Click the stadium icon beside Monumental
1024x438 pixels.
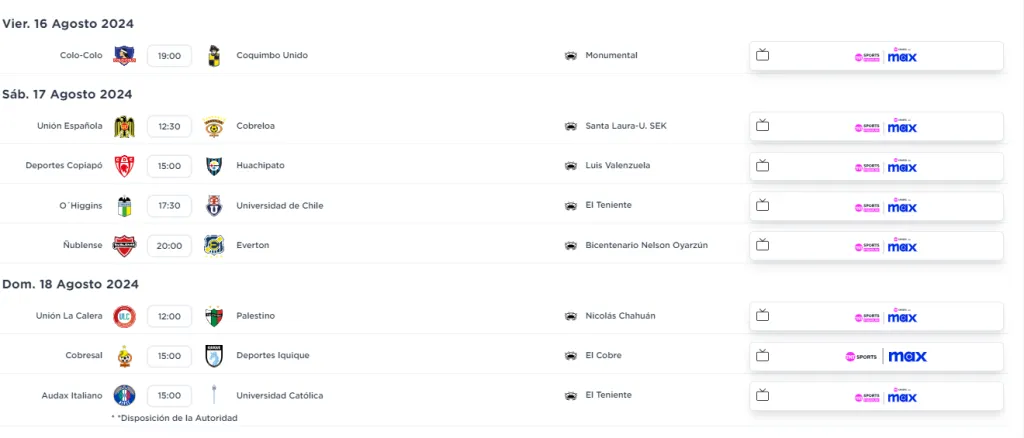571,56
